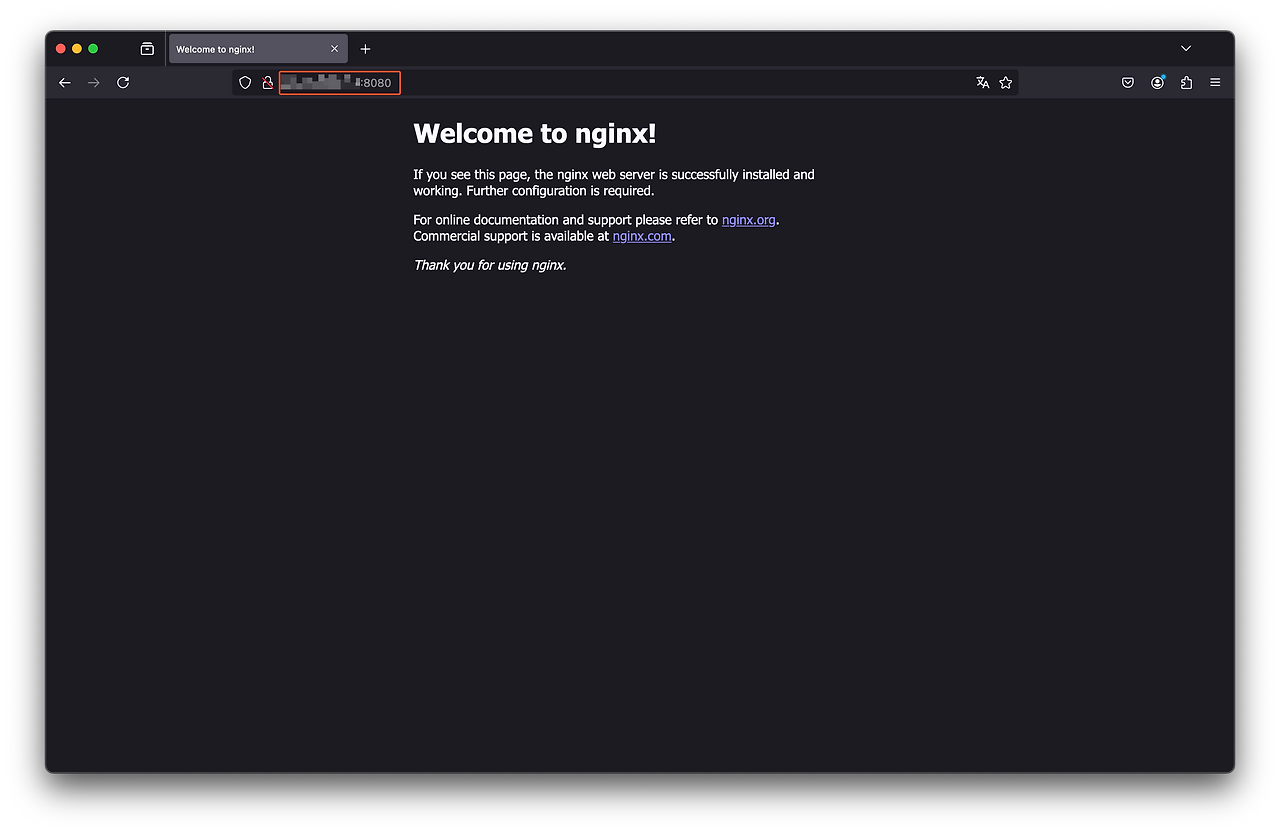Open the Extensions puzzle icon
The height and width of the screenshot is (833, 1280).
click(1186, 83)
